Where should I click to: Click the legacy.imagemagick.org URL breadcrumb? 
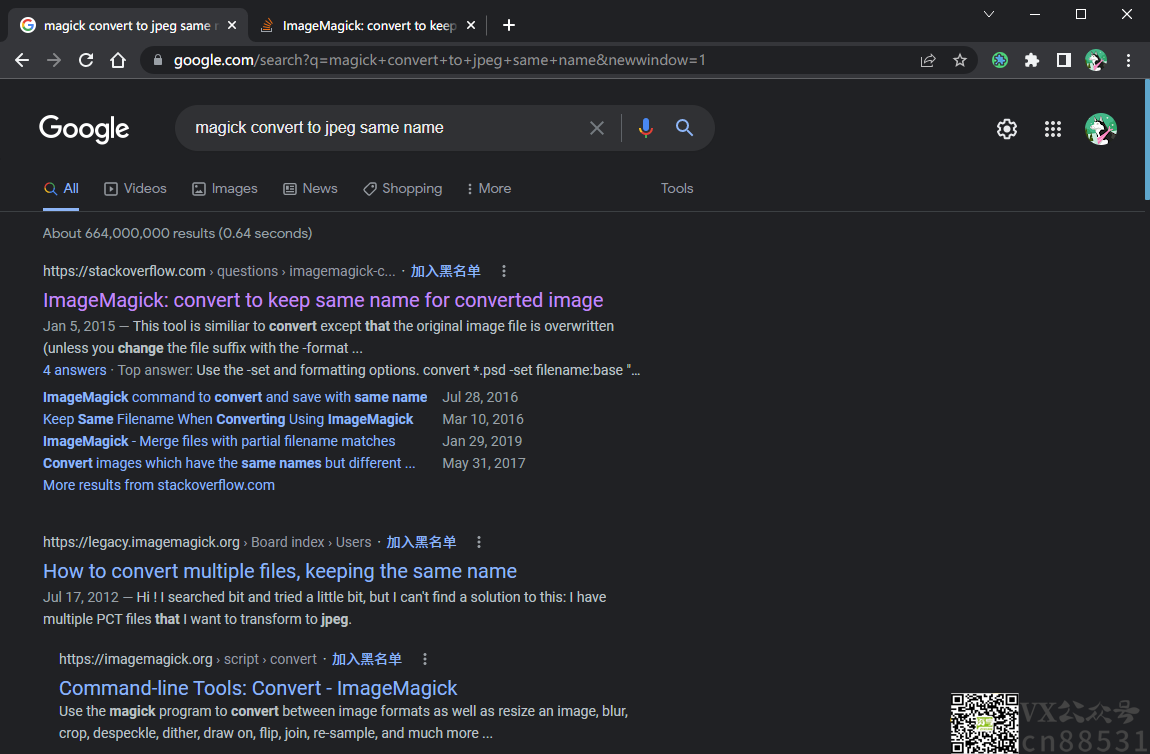(x=208, y=542)
